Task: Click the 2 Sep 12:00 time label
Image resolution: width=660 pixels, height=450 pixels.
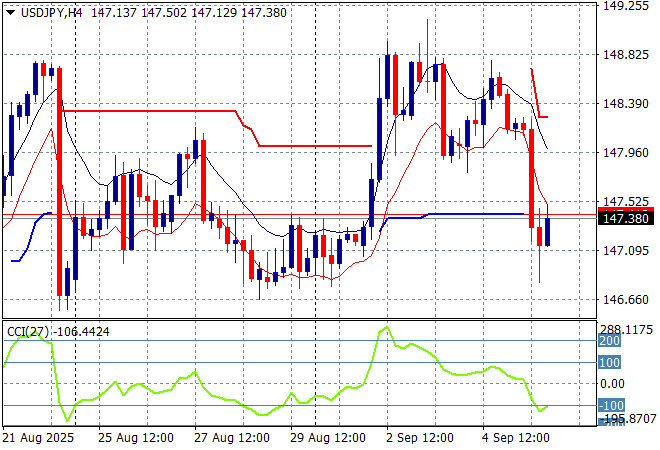Action: [x=420, y=438]
